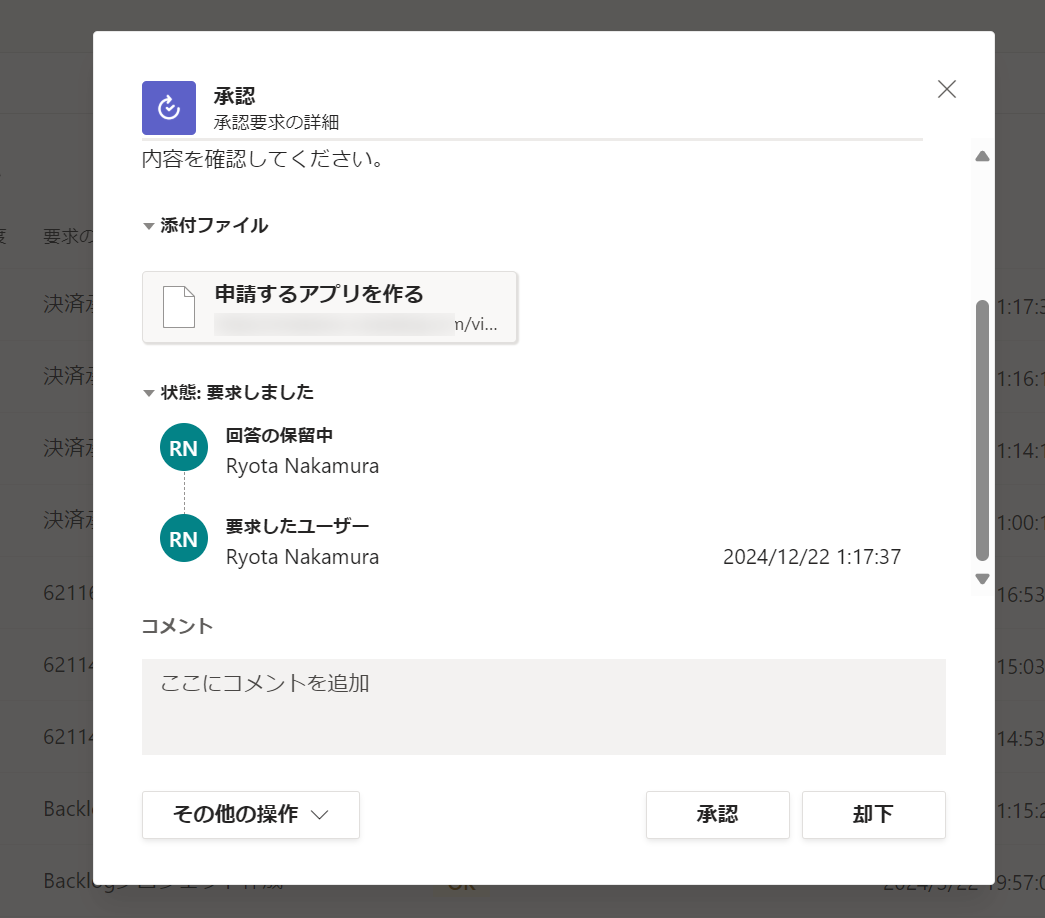Click the RN avatar beside 回答の保留中
This screenshot has width=1045, height=918.
click(x=184, y=447)
